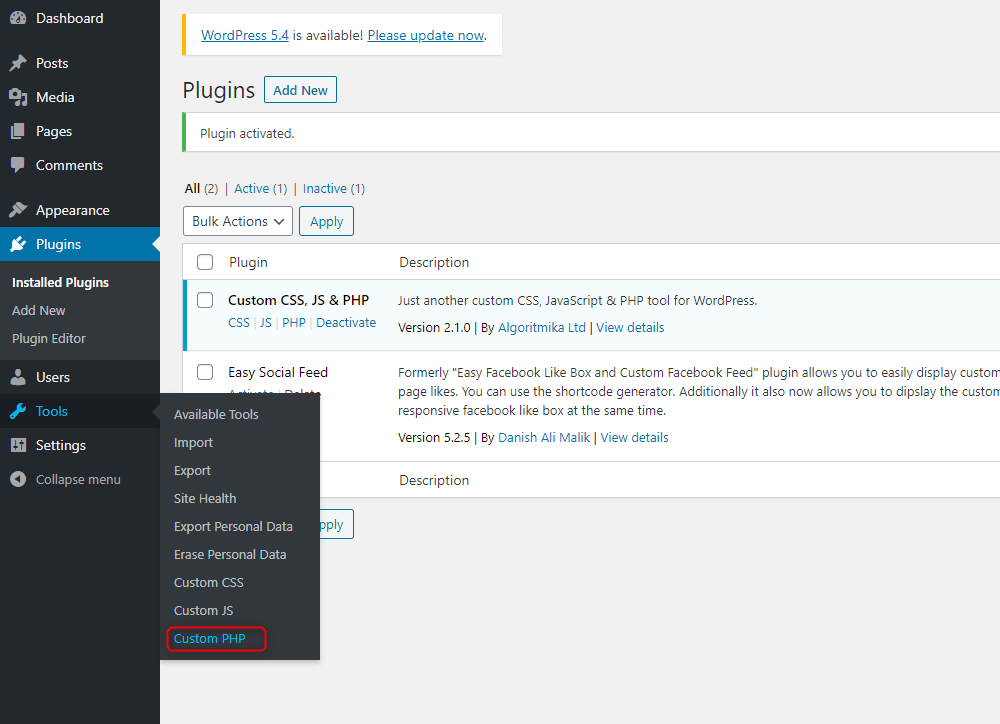Open Installed Plugins in sidebar submenu

[x=61, y=282]
